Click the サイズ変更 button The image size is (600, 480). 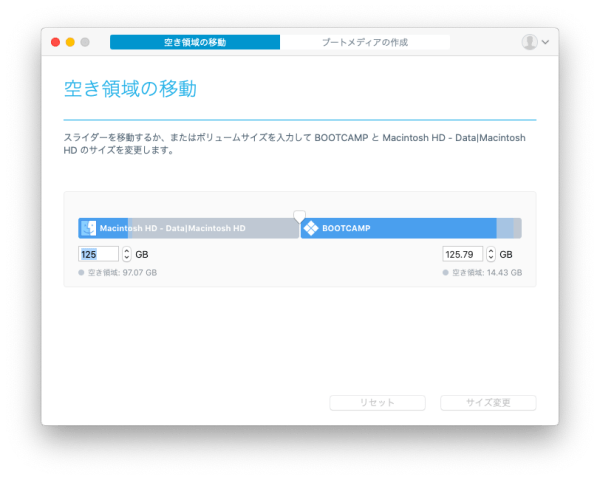pos(488,403)
